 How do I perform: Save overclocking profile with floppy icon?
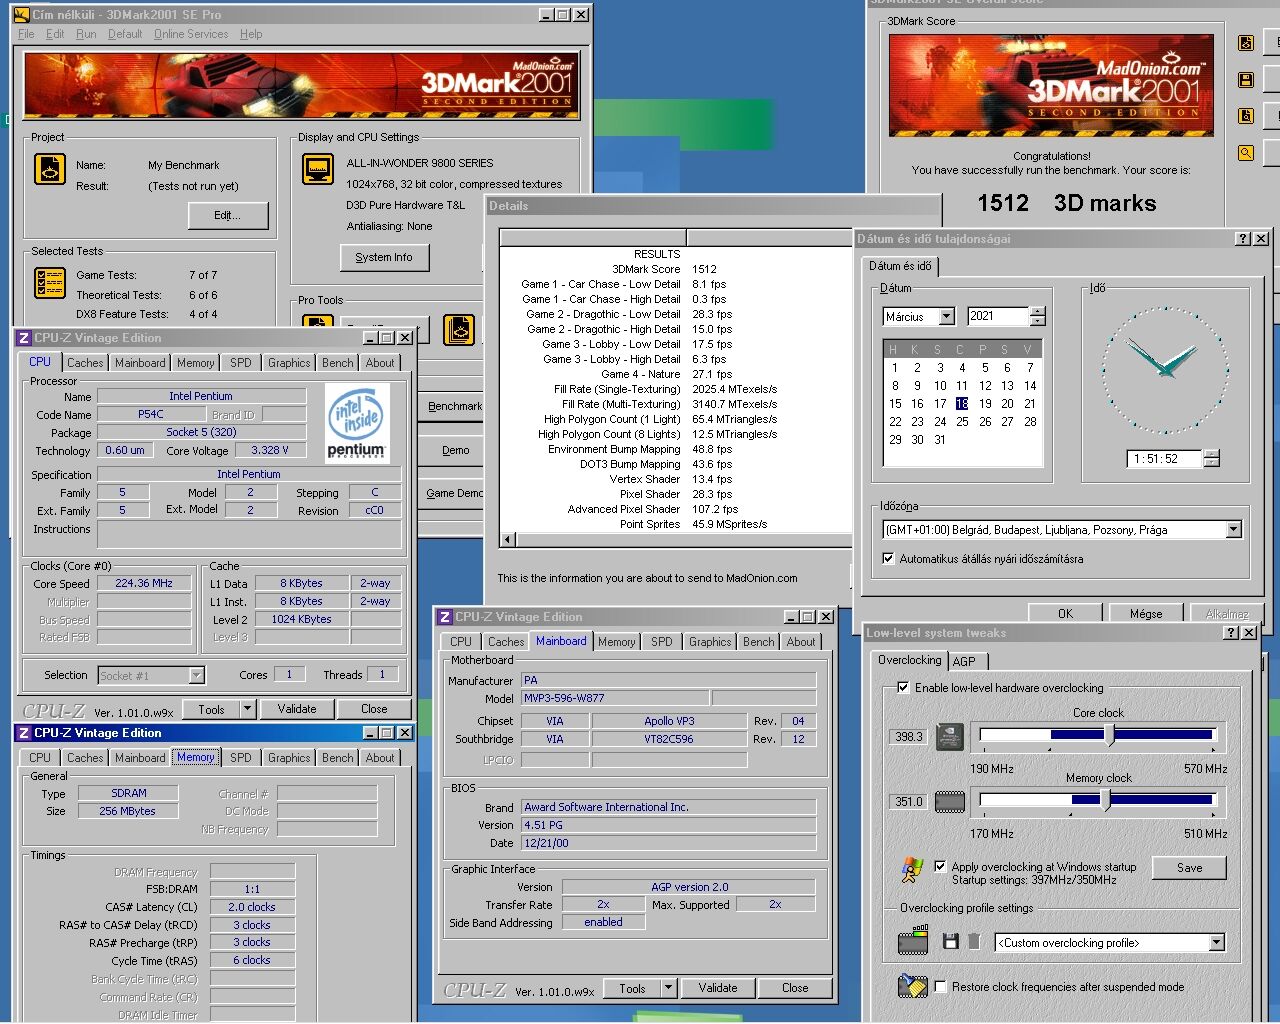(x=950, y=941)
